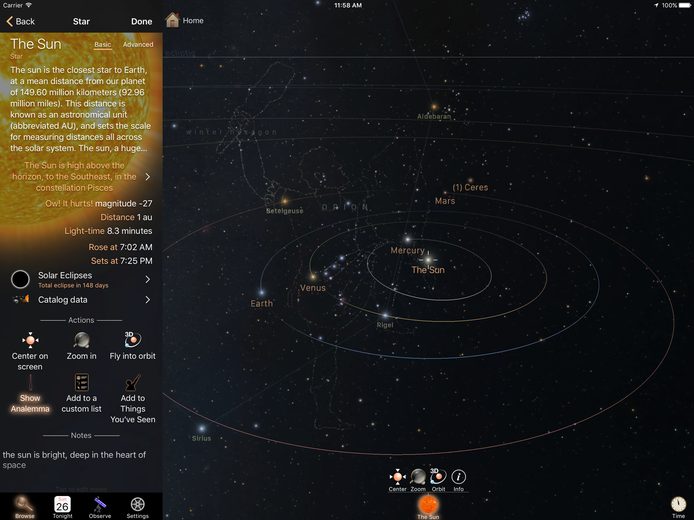Tap 'Total eclipse in 148 days' text

click(73, 285)
